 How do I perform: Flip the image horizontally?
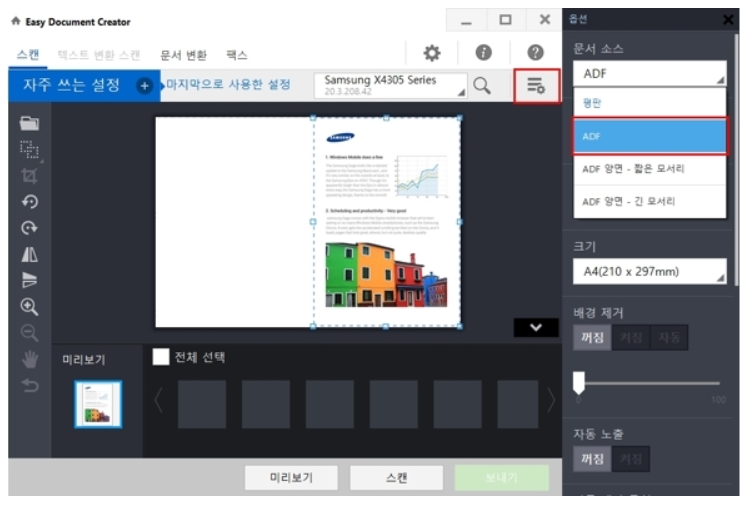(x=30, y=254)
